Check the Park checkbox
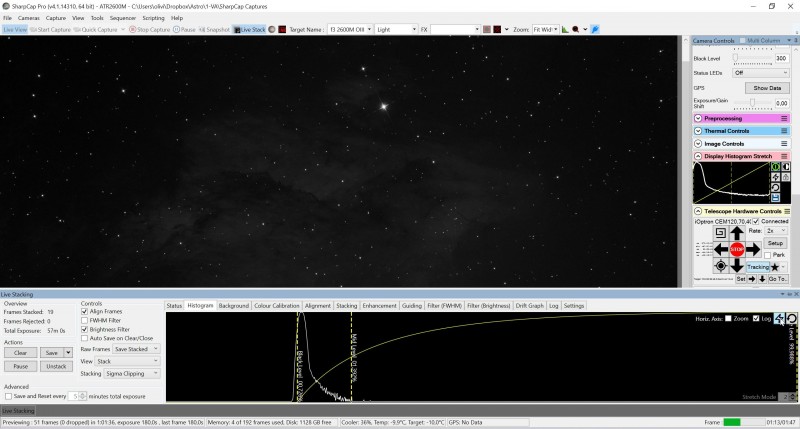Viewport: 800px width, 429px height. tap(768, 255)
